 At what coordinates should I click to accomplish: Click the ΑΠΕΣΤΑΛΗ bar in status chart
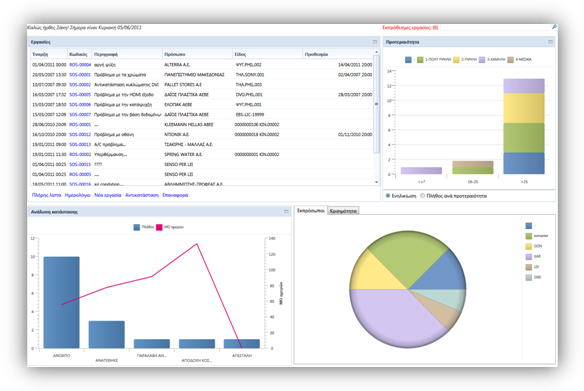pyautogui.click(x=242, y=344)
